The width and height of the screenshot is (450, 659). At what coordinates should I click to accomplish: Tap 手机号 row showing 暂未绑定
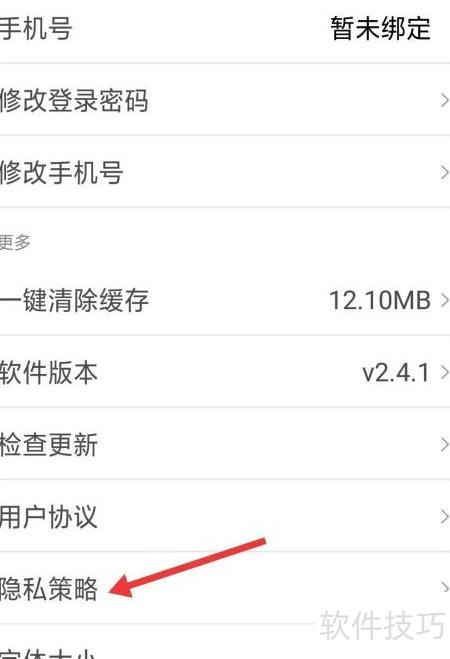[x=225, y=29]
